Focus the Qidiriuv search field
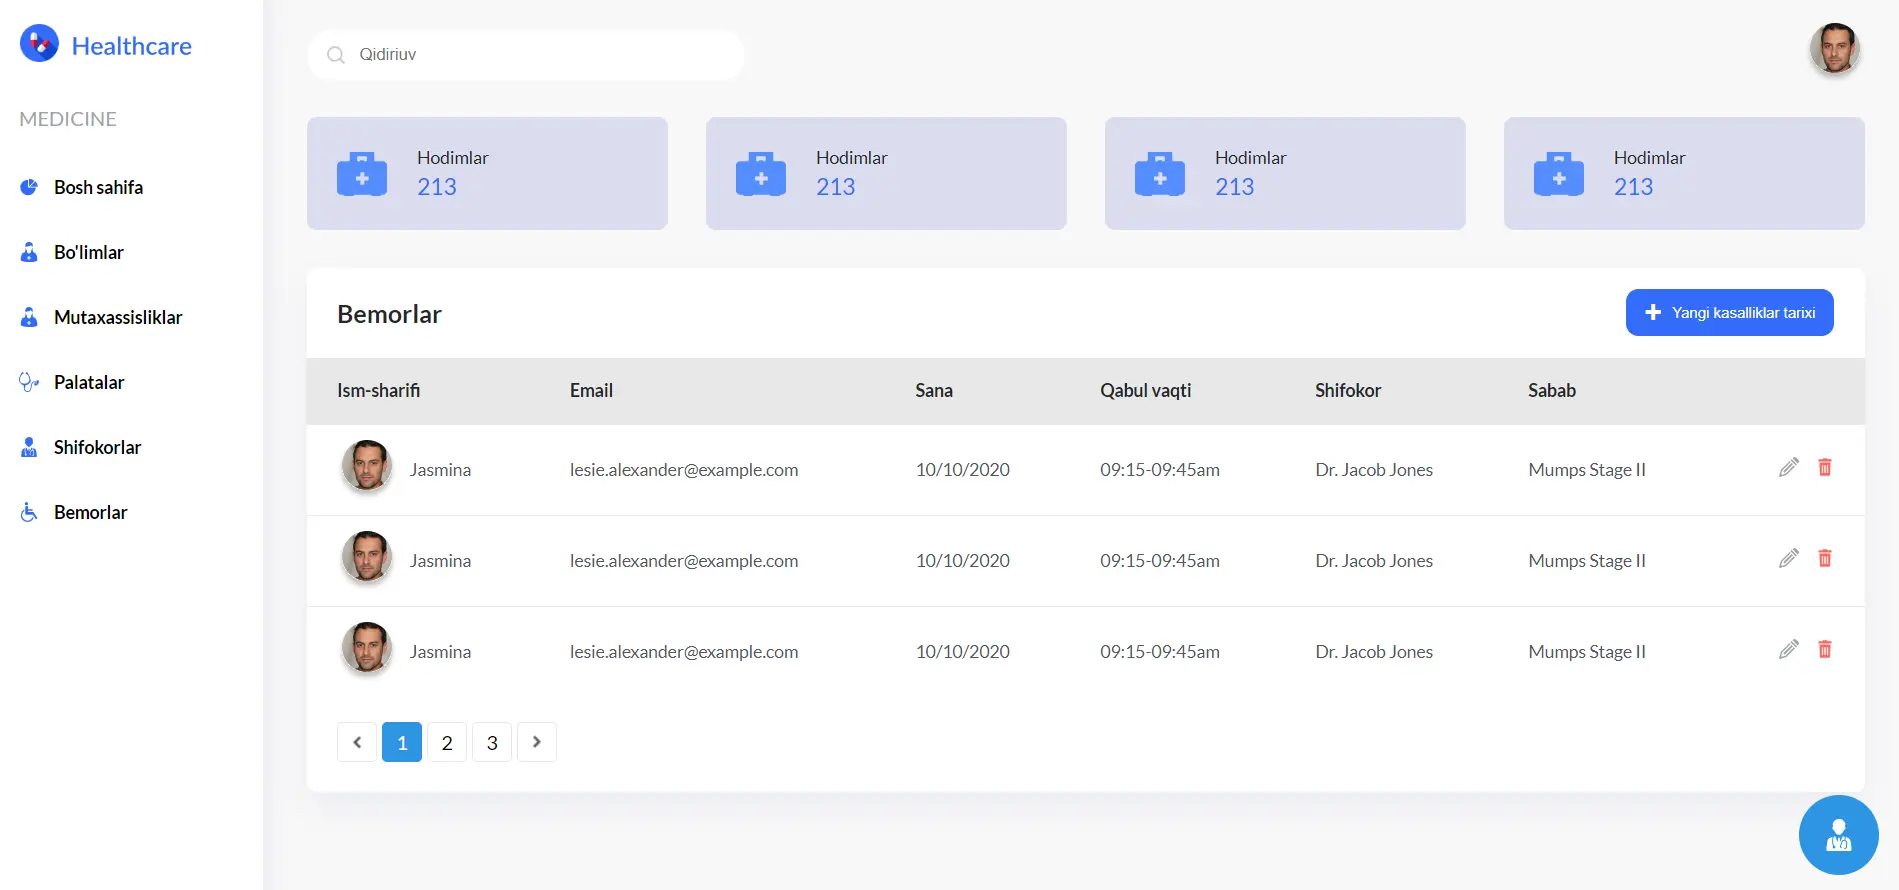 [540, 55]
